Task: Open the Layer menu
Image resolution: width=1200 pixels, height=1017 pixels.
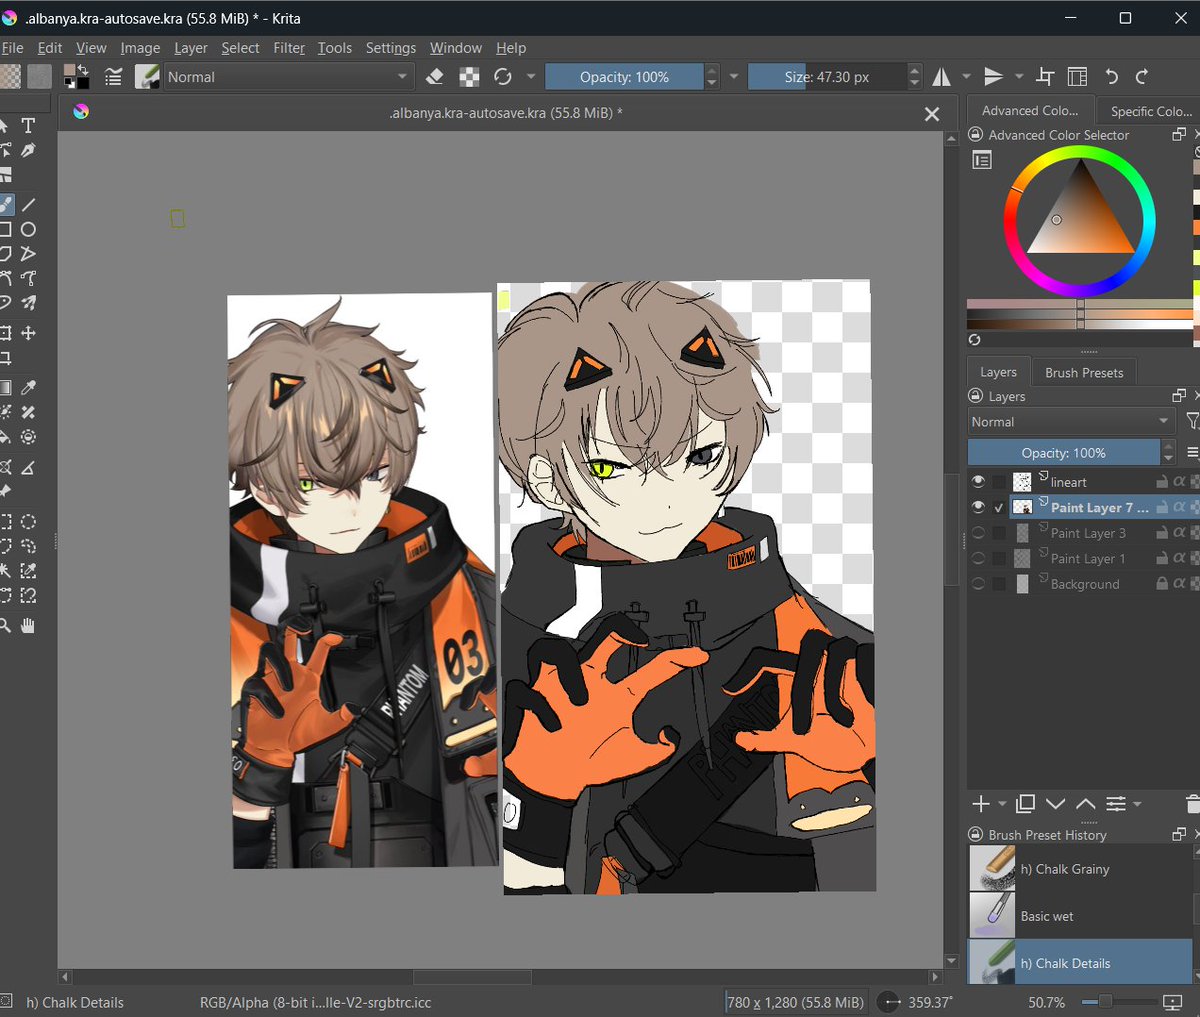Action: pyautogui.click(x=190, y=48)
